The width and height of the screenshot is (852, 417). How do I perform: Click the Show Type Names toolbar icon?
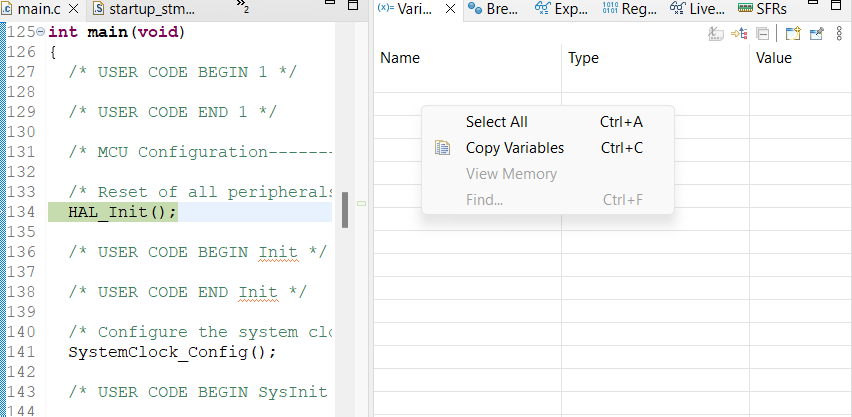[716, 34]
